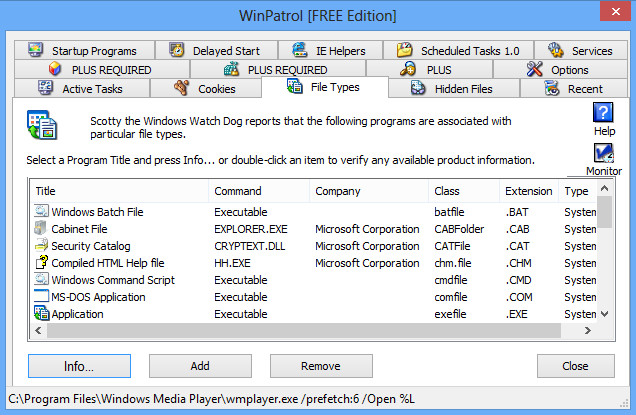Click the Startup Programs monitor icon
The height and width of the screenshot is (415, 636).
pos(36,50)
